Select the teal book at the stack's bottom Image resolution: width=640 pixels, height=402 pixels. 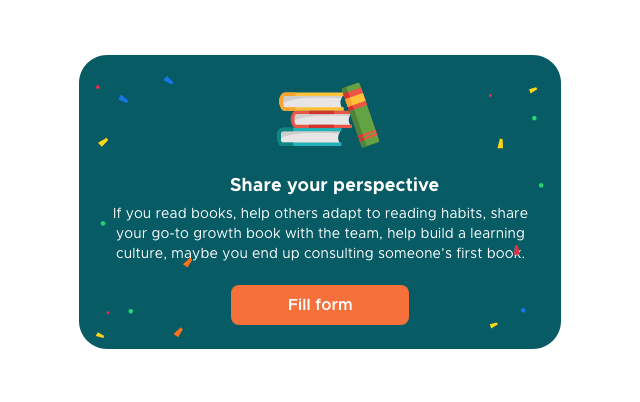tap(309, 137)
